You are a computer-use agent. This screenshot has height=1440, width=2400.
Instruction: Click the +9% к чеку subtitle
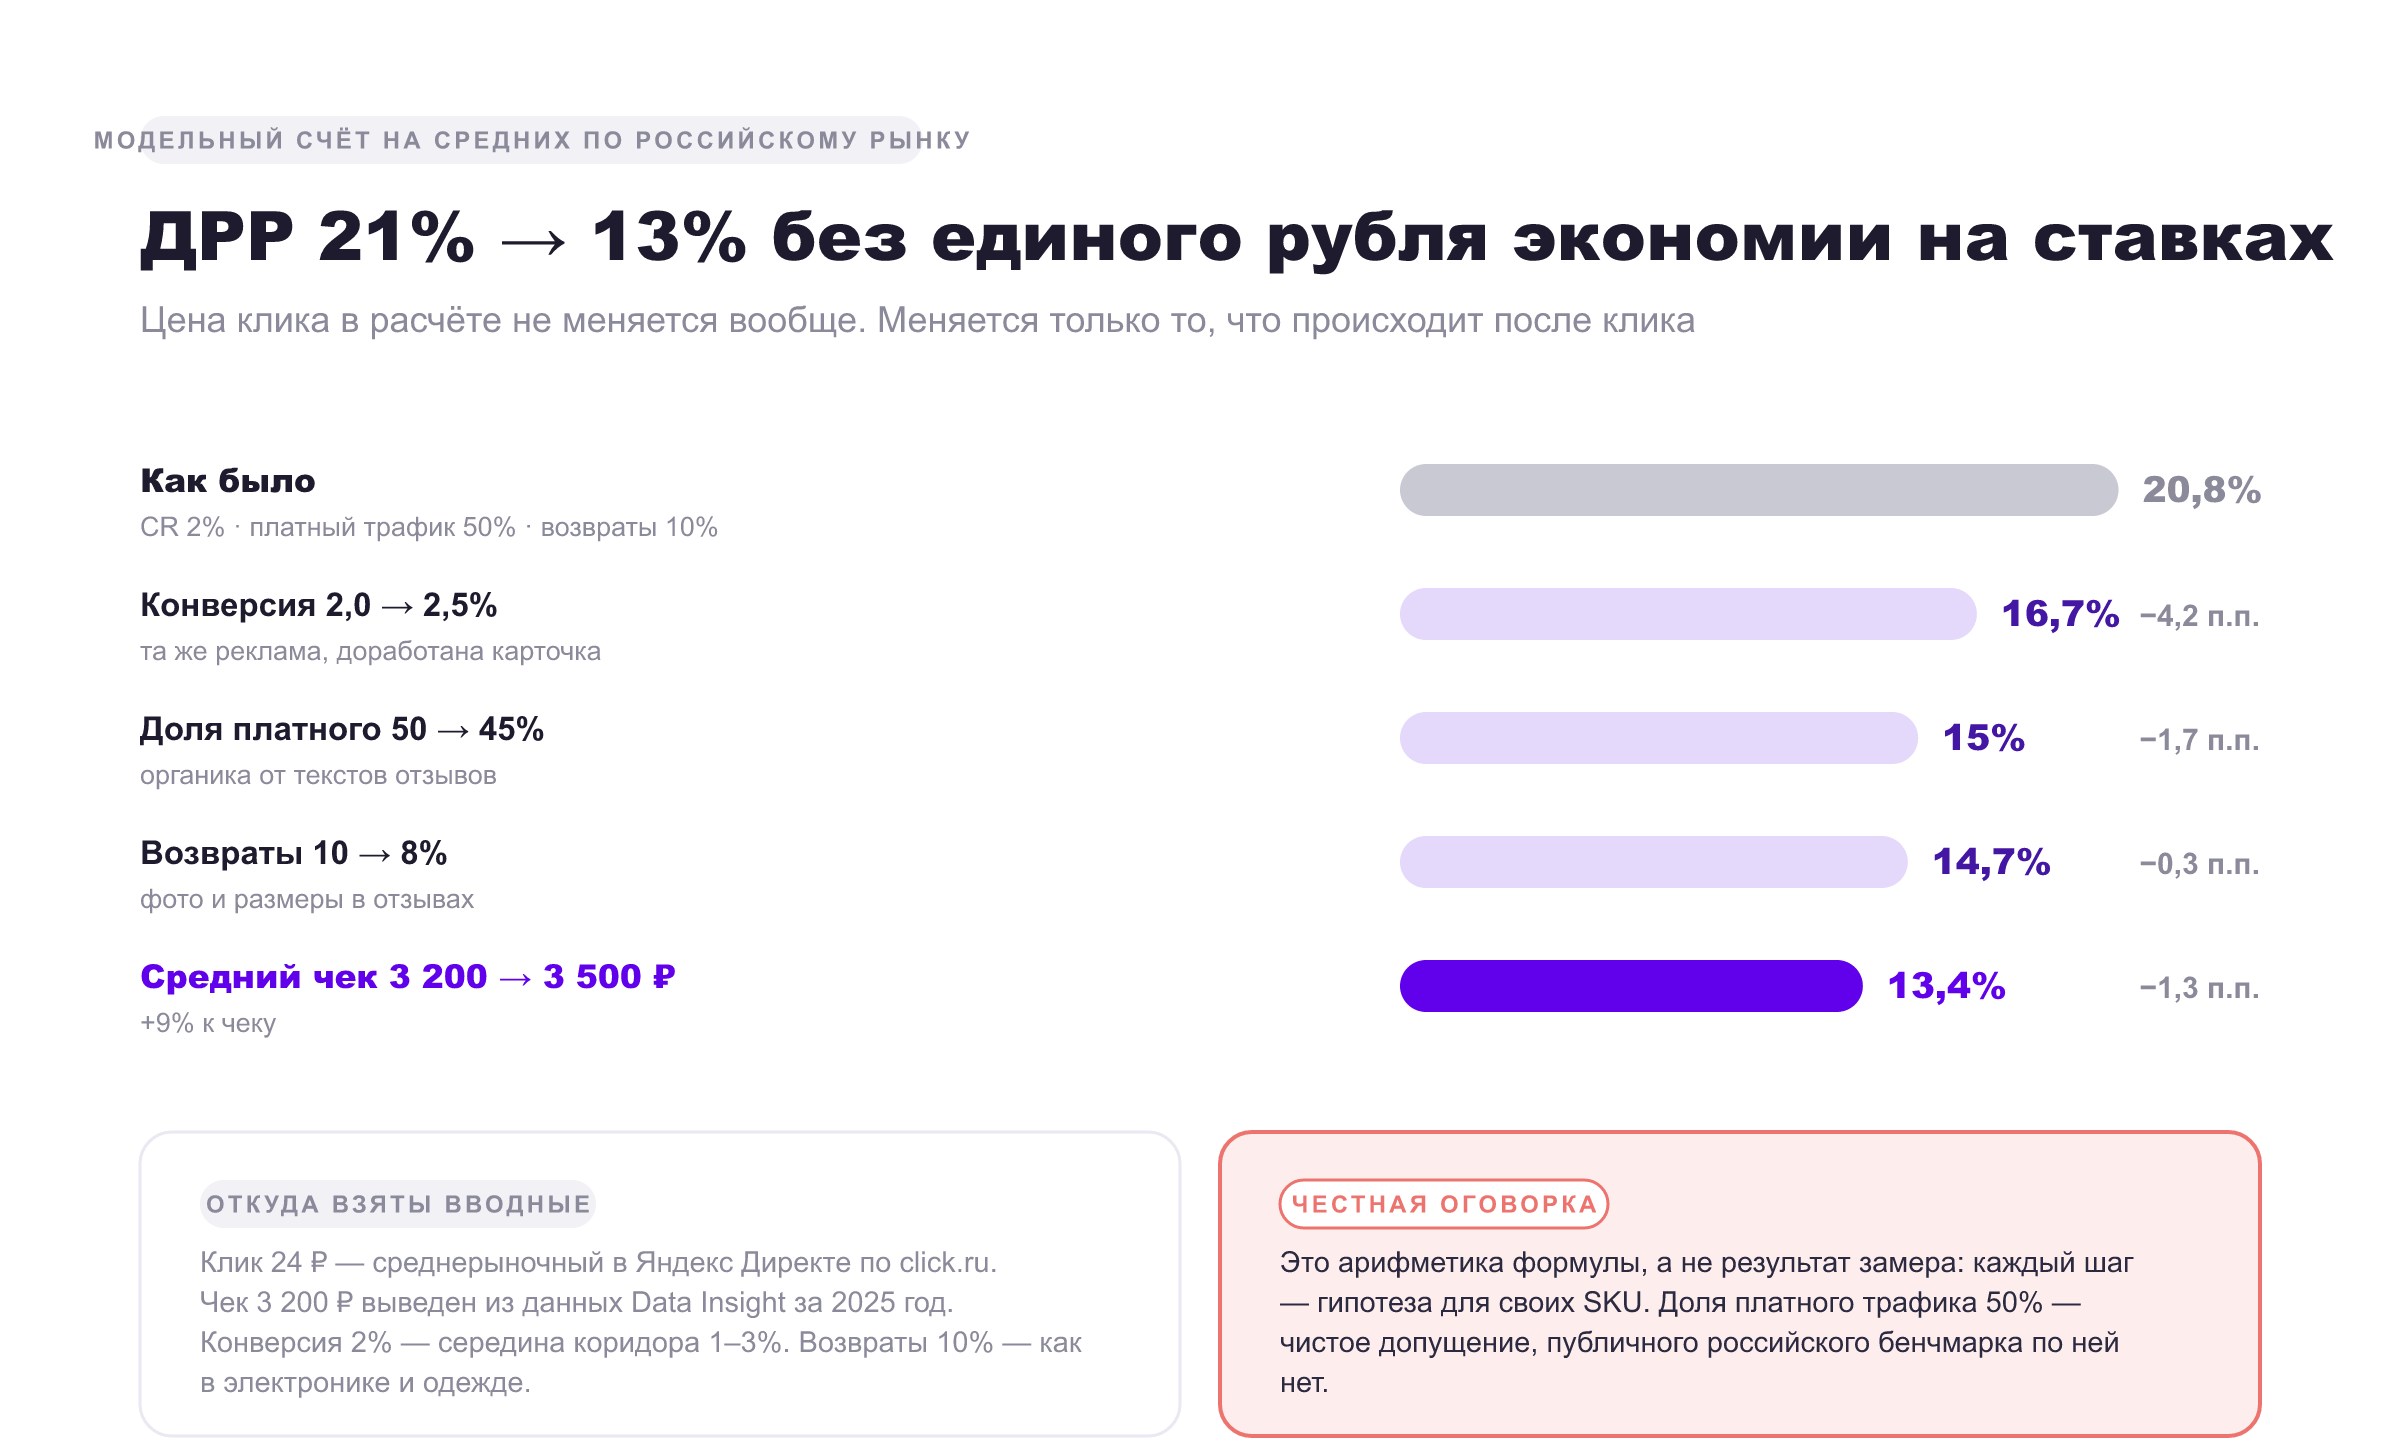pyautogui.click(x=208, y=1024)
